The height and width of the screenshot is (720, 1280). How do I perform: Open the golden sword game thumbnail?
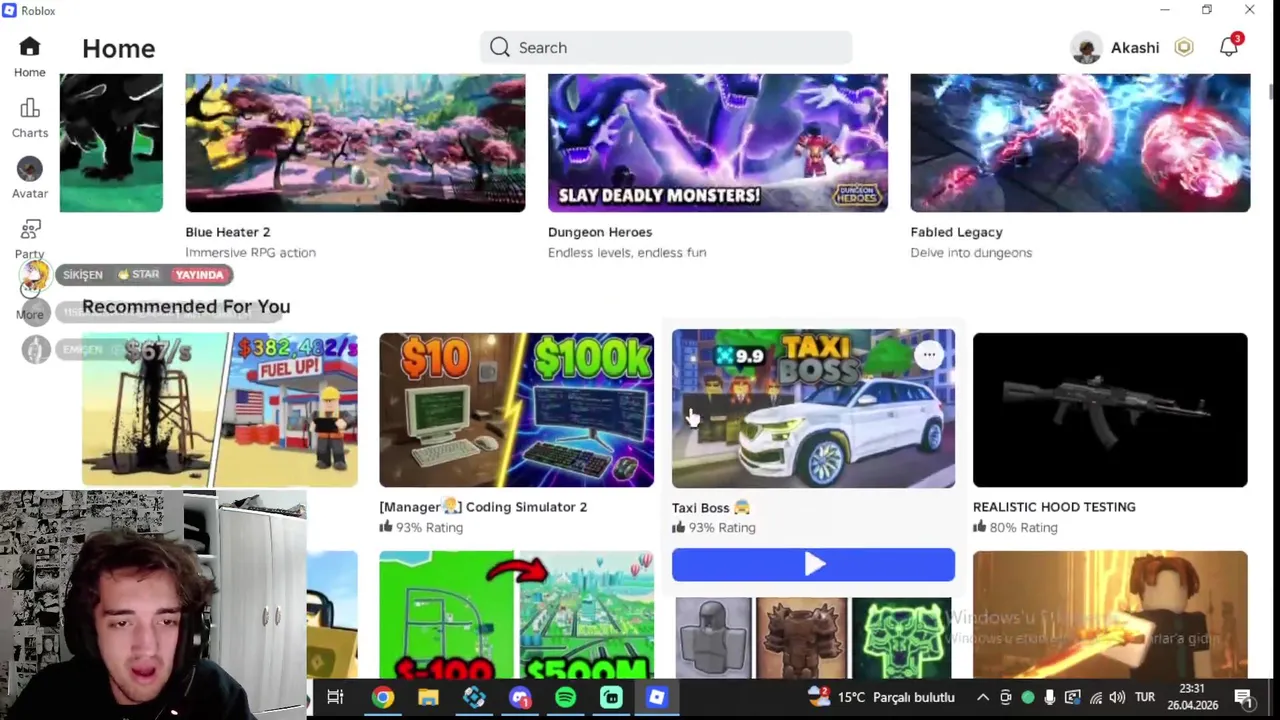(x=1110, y=614)
